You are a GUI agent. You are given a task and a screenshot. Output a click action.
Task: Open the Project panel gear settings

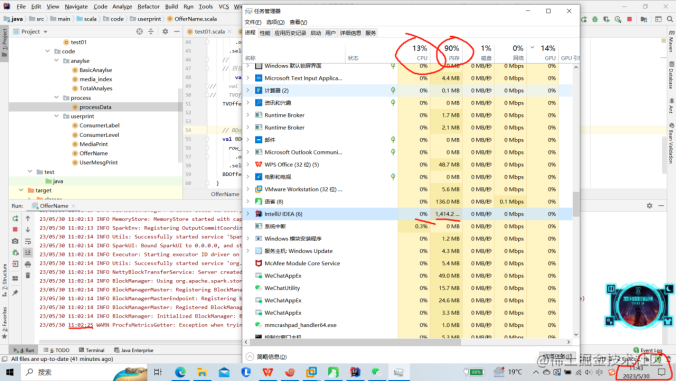(x=165, y=31)
